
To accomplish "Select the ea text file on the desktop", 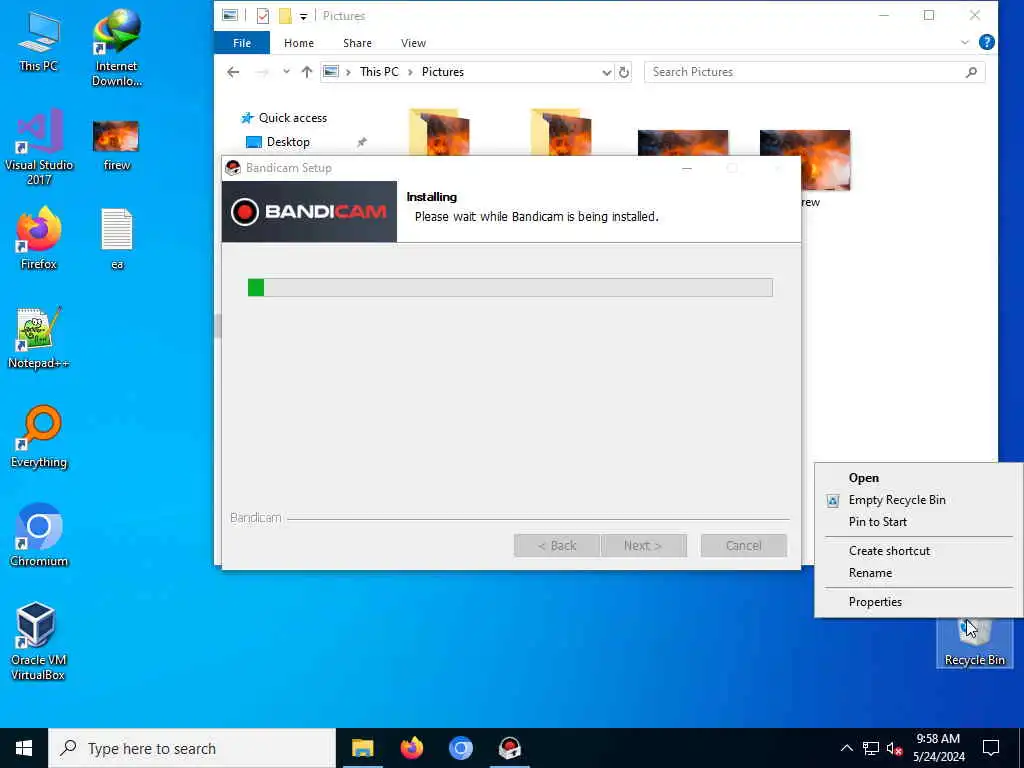I will tap(117, 238).
